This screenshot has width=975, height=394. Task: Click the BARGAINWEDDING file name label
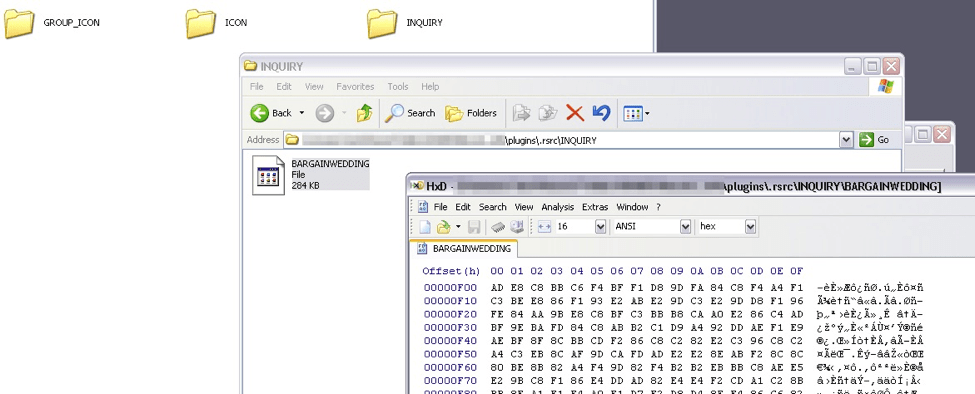click(x=330, y=163)
